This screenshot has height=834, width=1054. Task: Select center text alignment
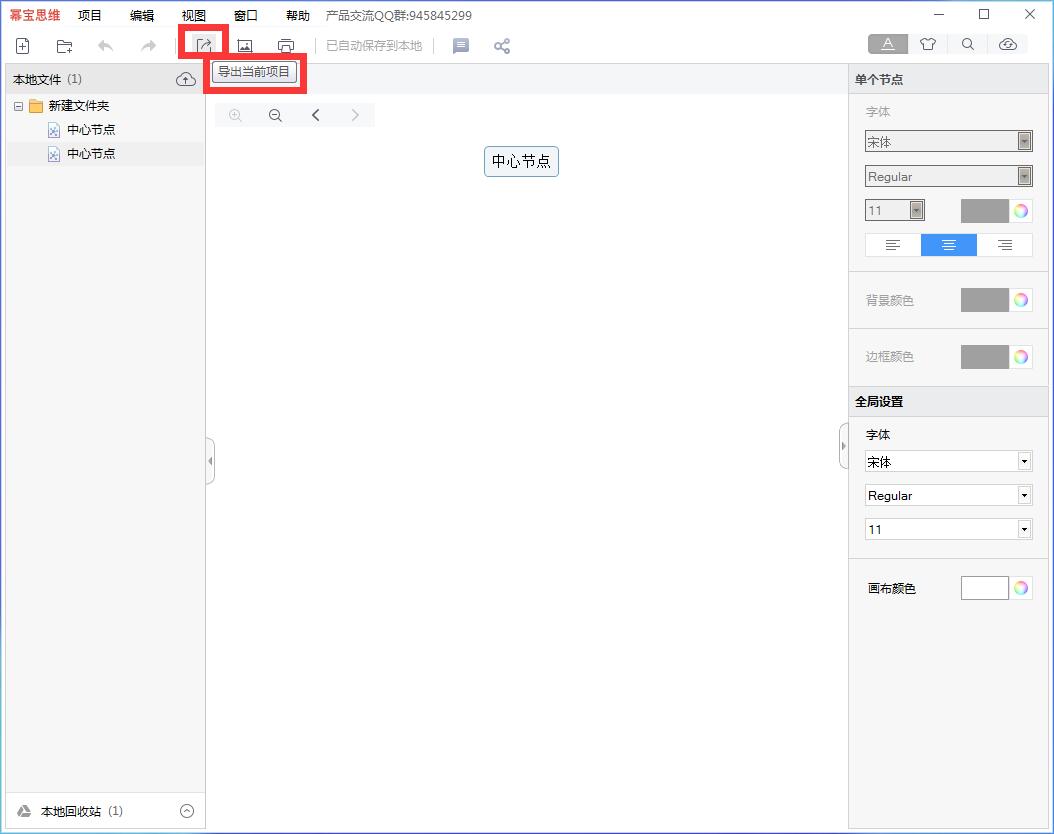pyautogui.click(x=948, y=245)
